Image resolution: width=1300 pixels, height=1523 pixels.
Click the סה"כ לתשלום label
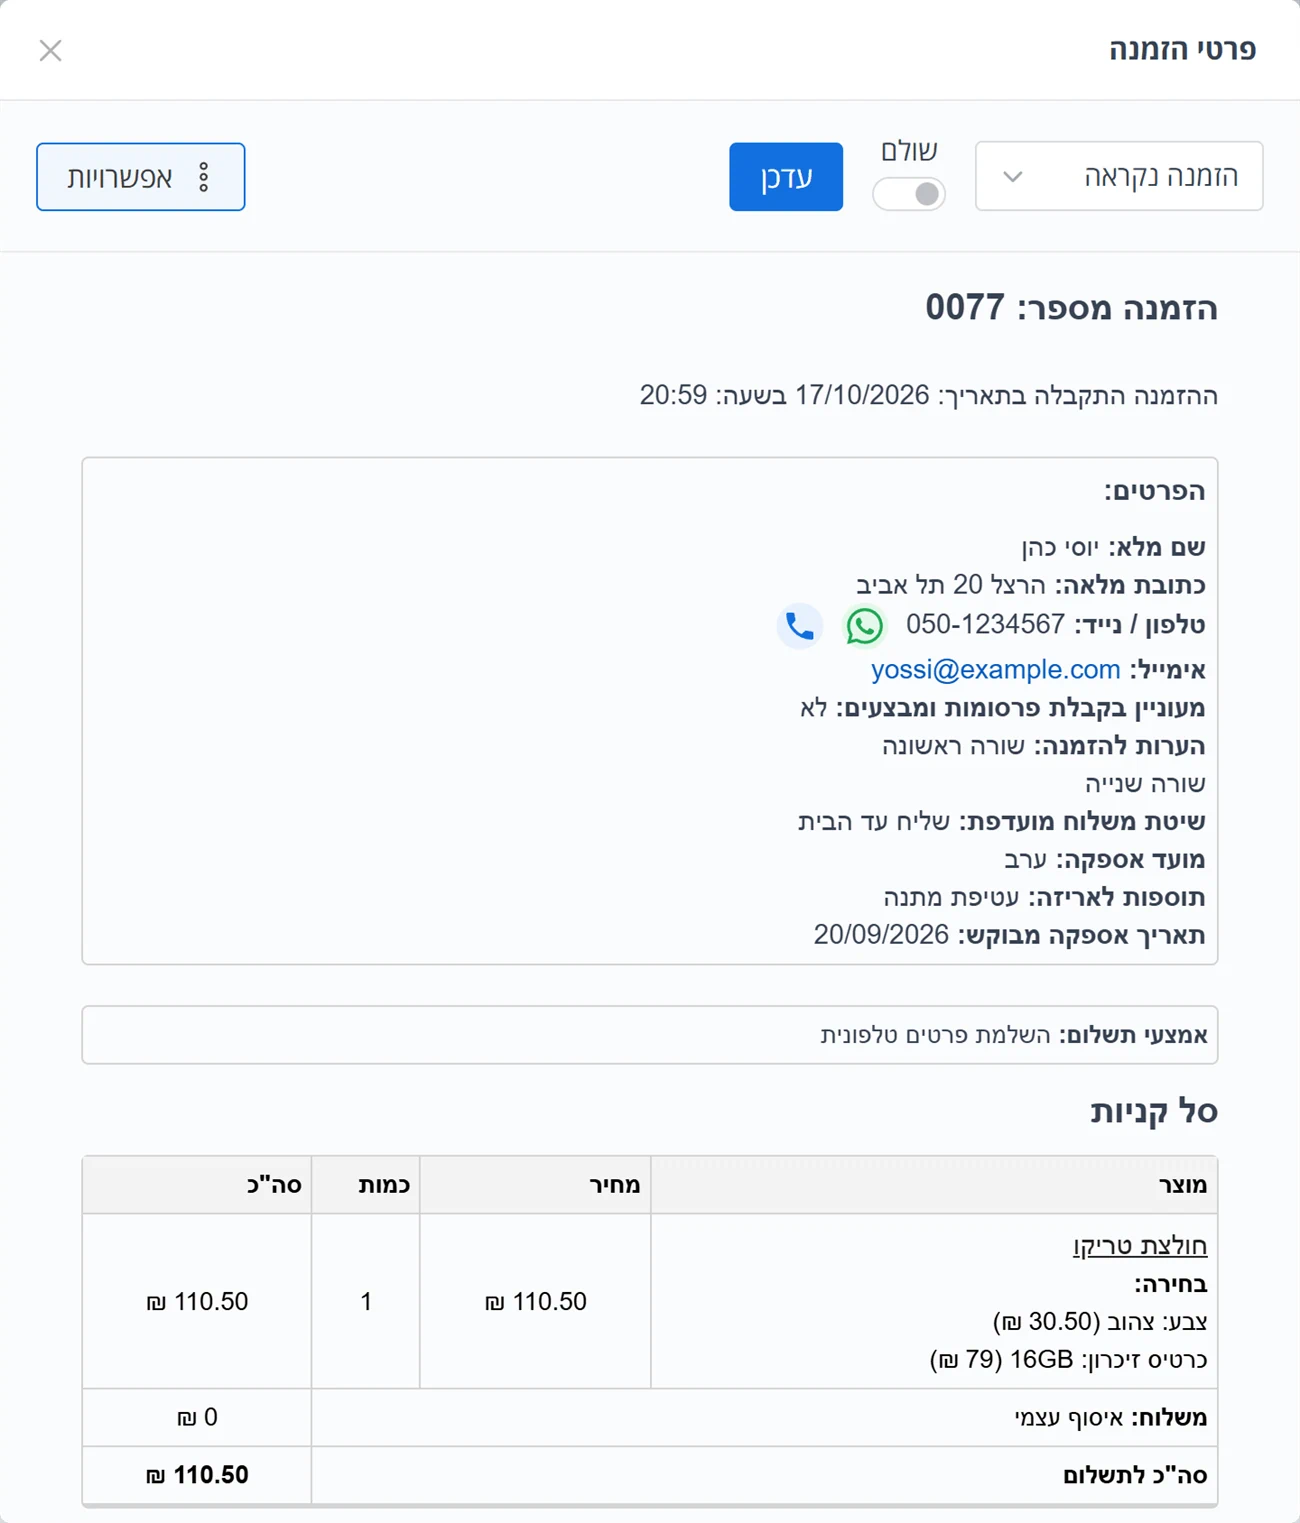[x=1135, y=1476]
